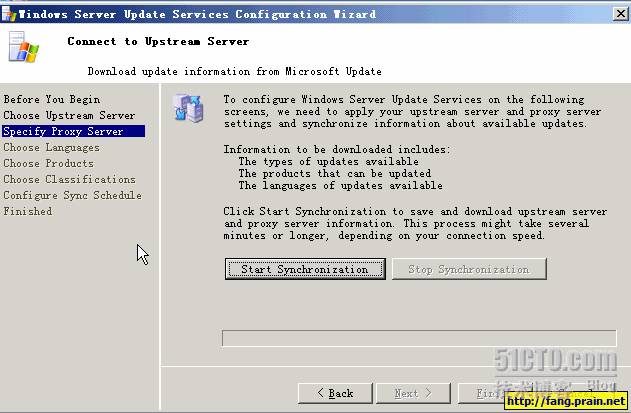The height and width of the screenshot is (413, 631).
Task: Select the Choose Upstream Server step
Action: pos(69,116)
